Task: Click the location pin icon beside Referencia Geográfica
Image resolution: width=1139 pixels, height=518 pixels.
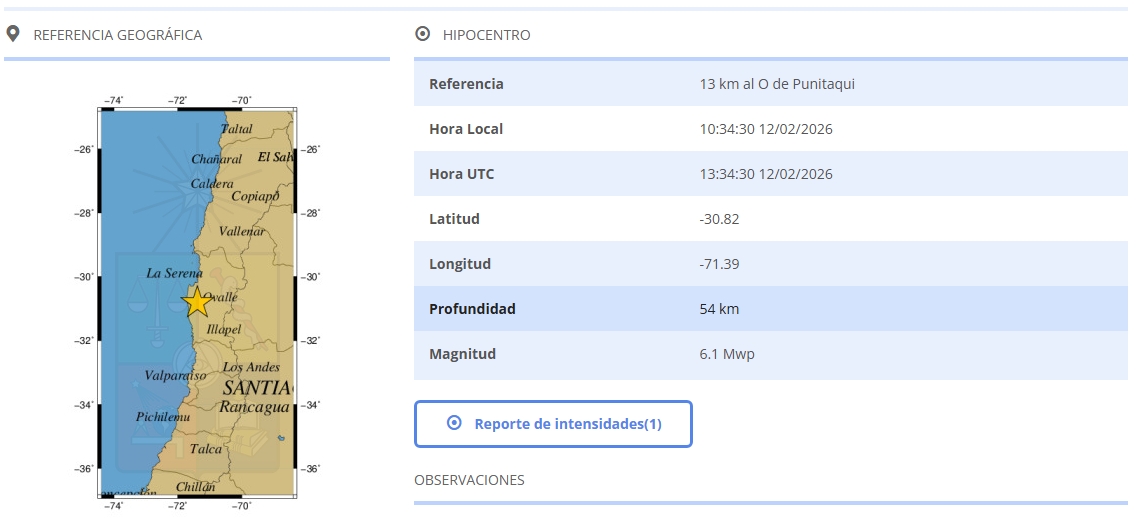Action: 13,34
